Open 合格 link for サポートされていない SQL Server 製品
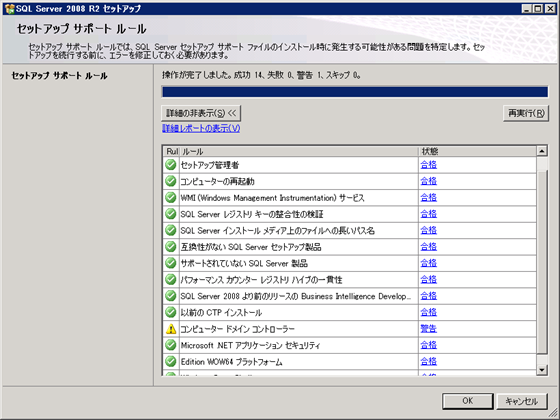This screenshot has width=560, height=420. 429,263
